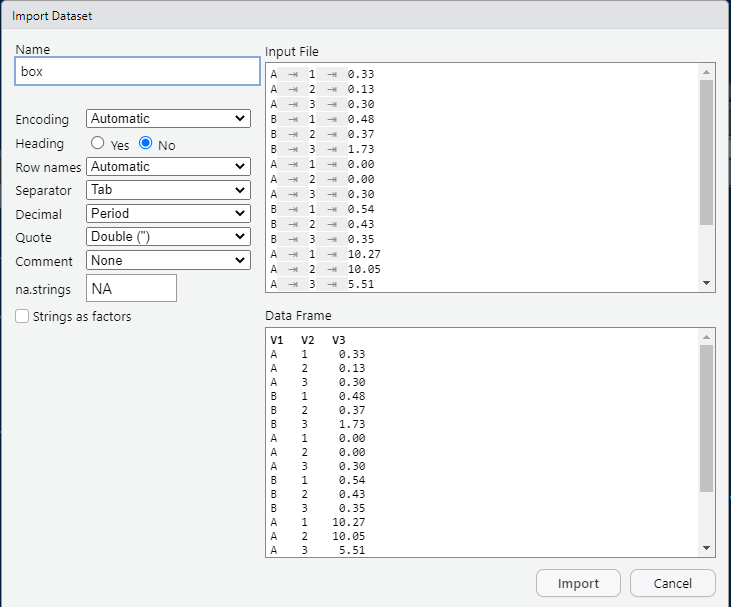Click the Import button

pyautogui.click(x=578, y=583)
